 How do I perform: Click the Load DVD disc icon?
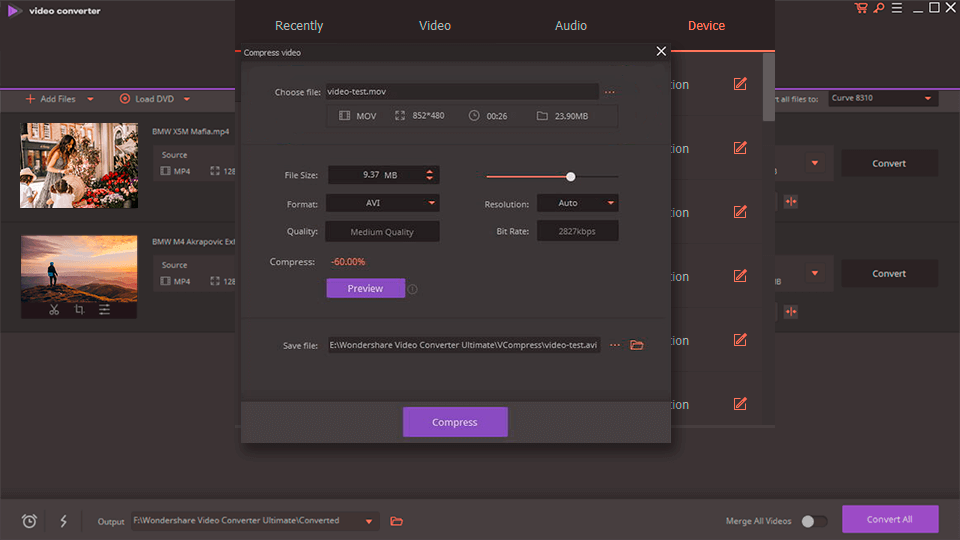tap(125, 99)
